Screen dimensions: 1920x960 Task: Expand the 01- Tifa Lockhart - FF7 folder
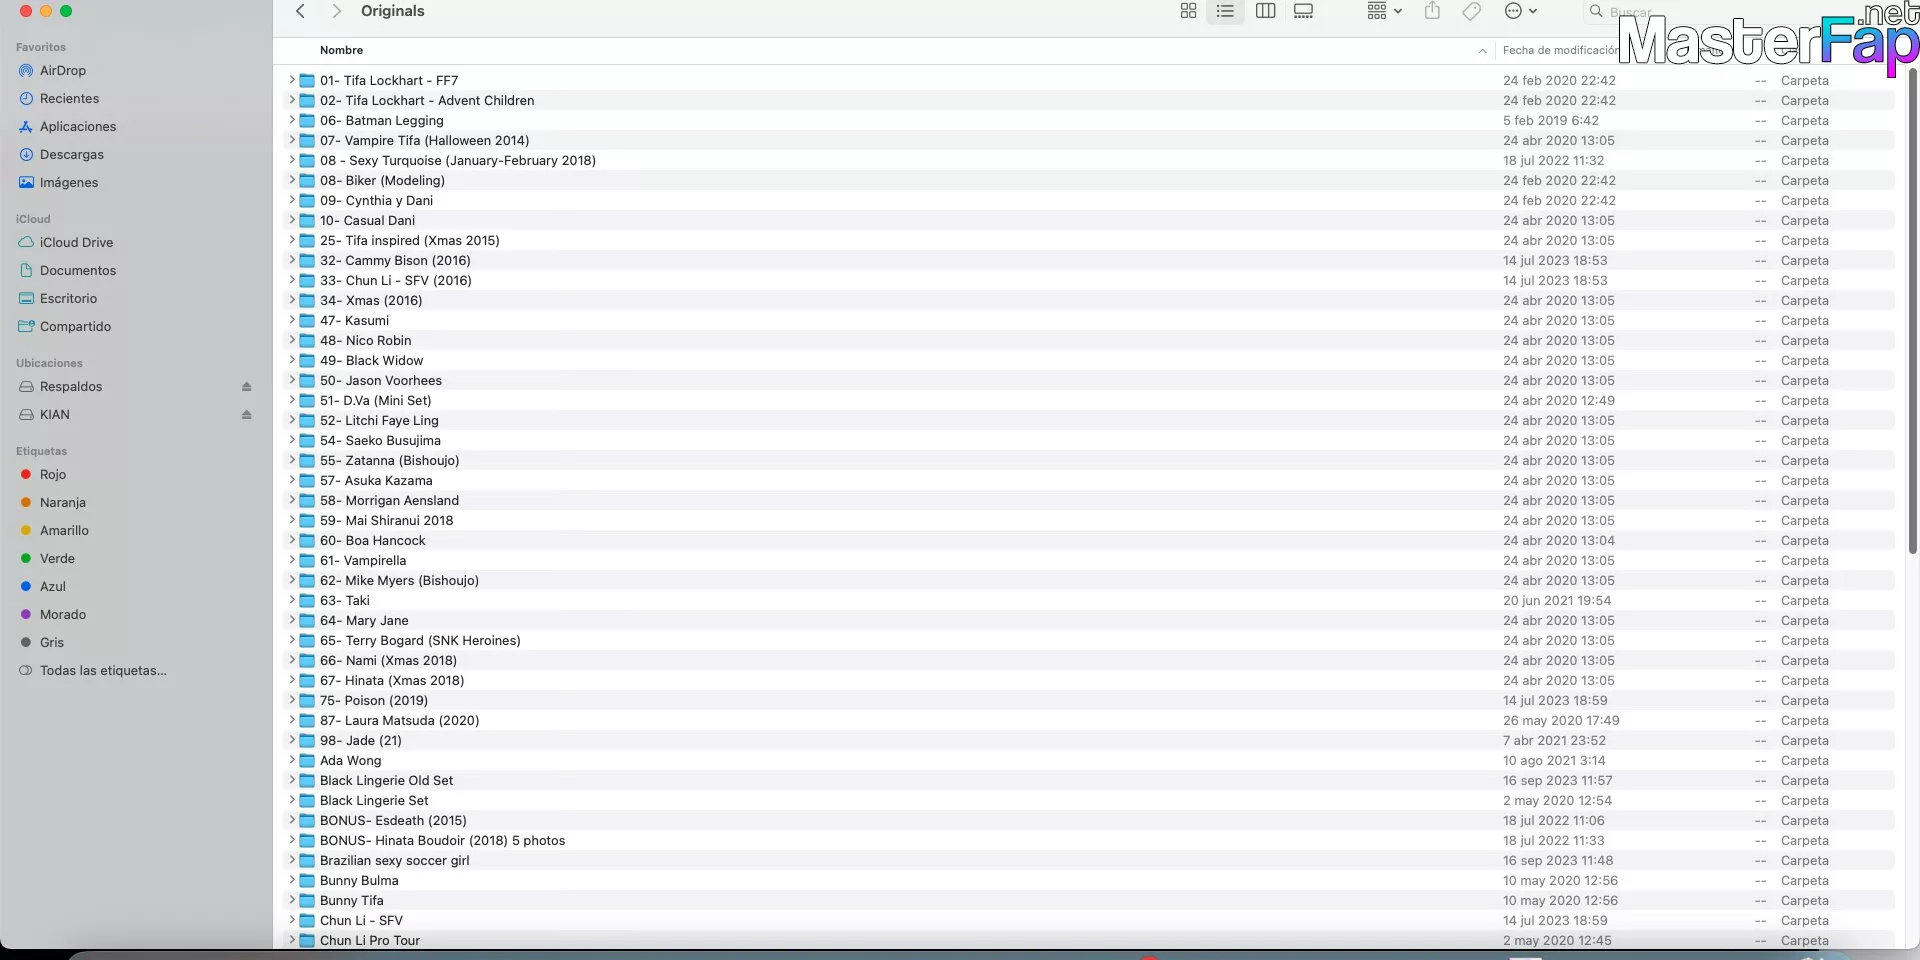pyautogui.click(x=292, y=80)
